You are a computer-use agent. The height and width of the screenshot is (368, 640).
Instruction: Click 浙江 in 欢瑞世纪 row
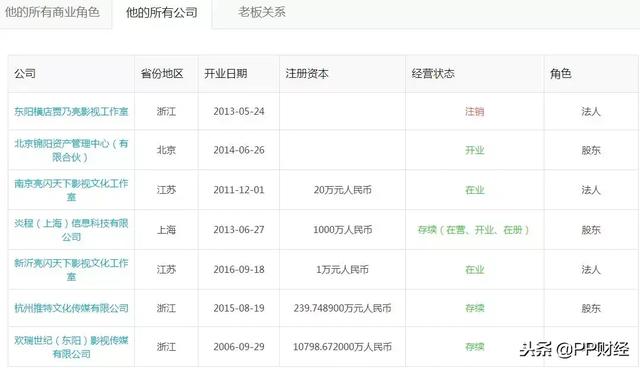166,347
